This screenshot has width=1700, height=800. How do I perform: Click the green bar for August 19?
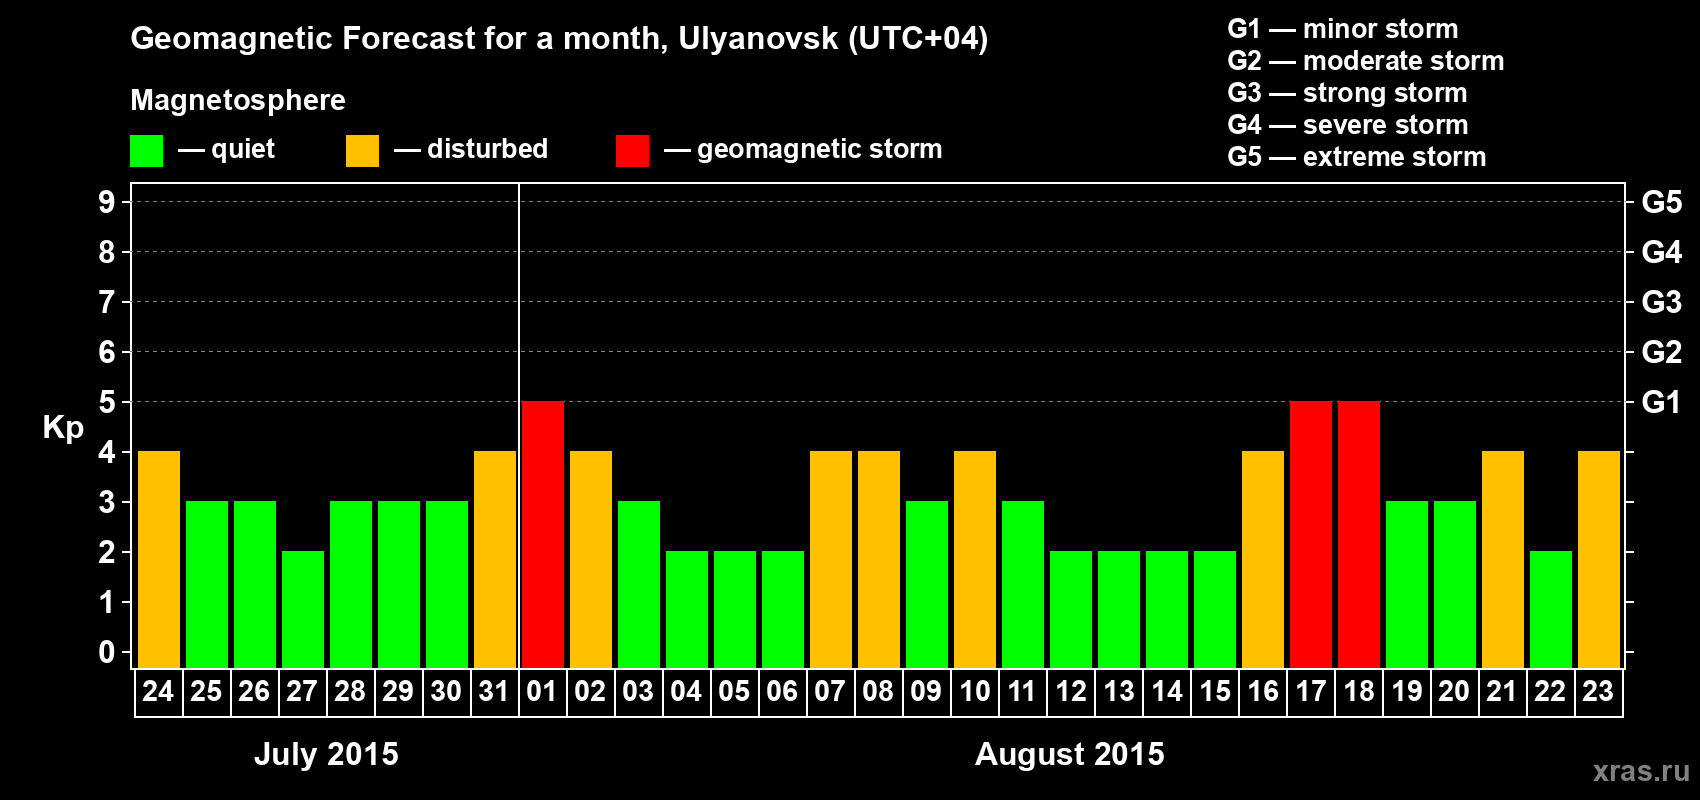click(1407, 584)
